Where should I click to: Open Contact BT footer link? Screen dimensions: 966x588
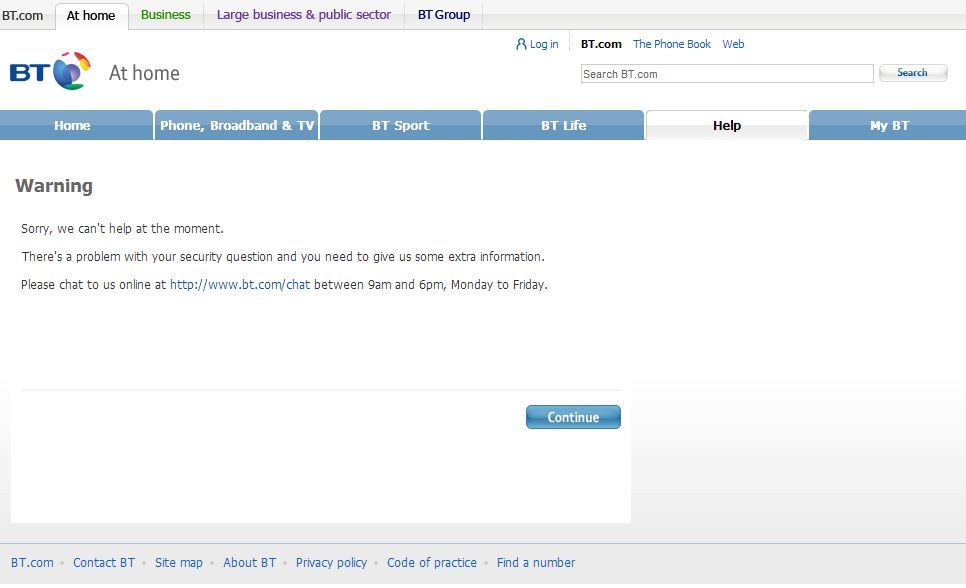click(104, 563)
